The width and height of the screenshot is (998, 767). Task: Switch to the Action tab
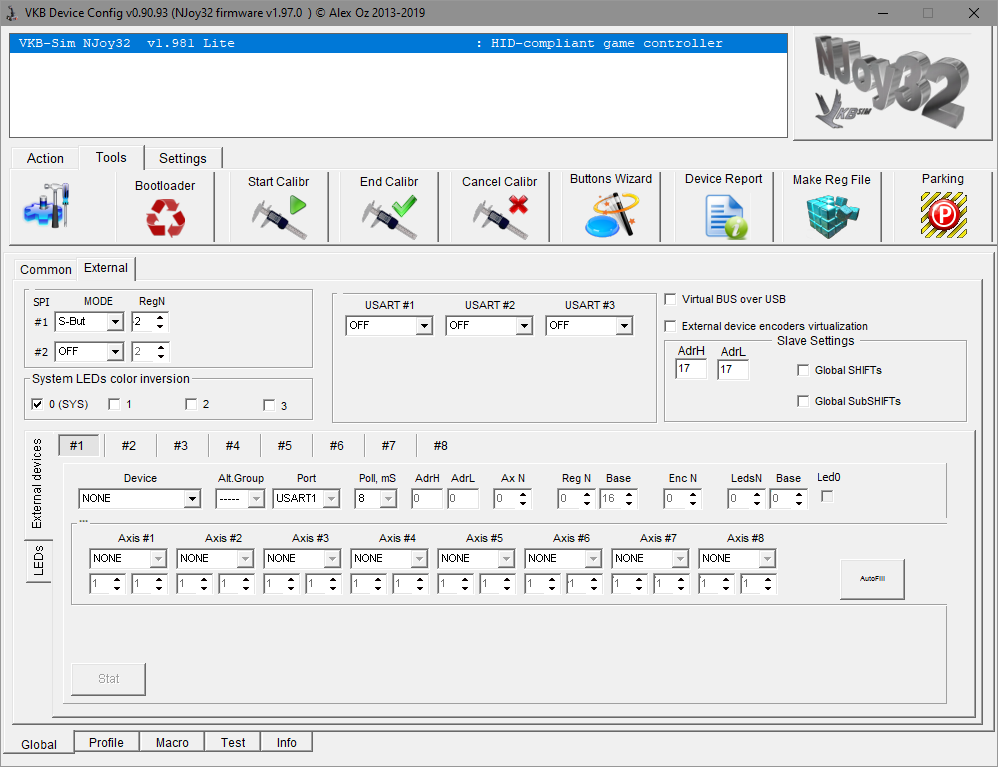point(45,158)
